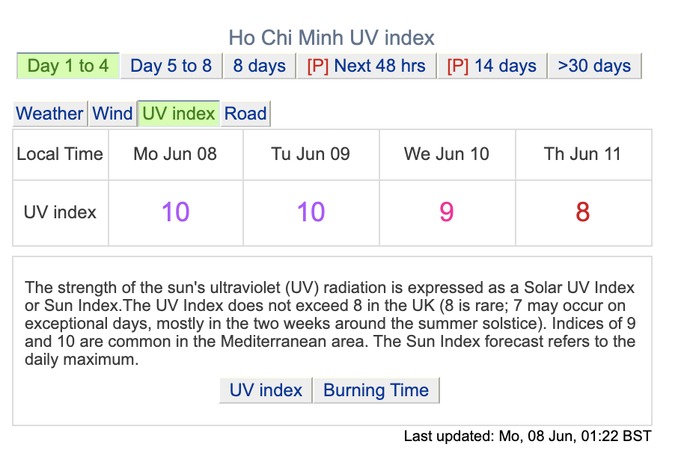Click the red UV value 8 for Thursday
The height and width of the screenshot is (468, 684).
pyautogui.click(x=583, y=212)
